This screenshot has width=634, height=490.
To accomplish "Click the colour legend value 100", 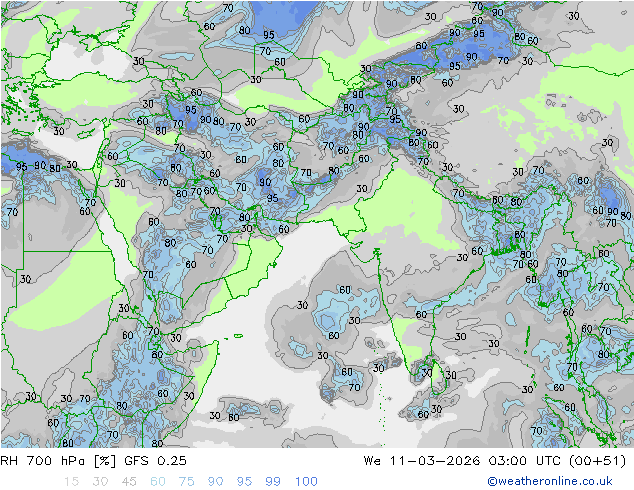I will pos(306,482).
